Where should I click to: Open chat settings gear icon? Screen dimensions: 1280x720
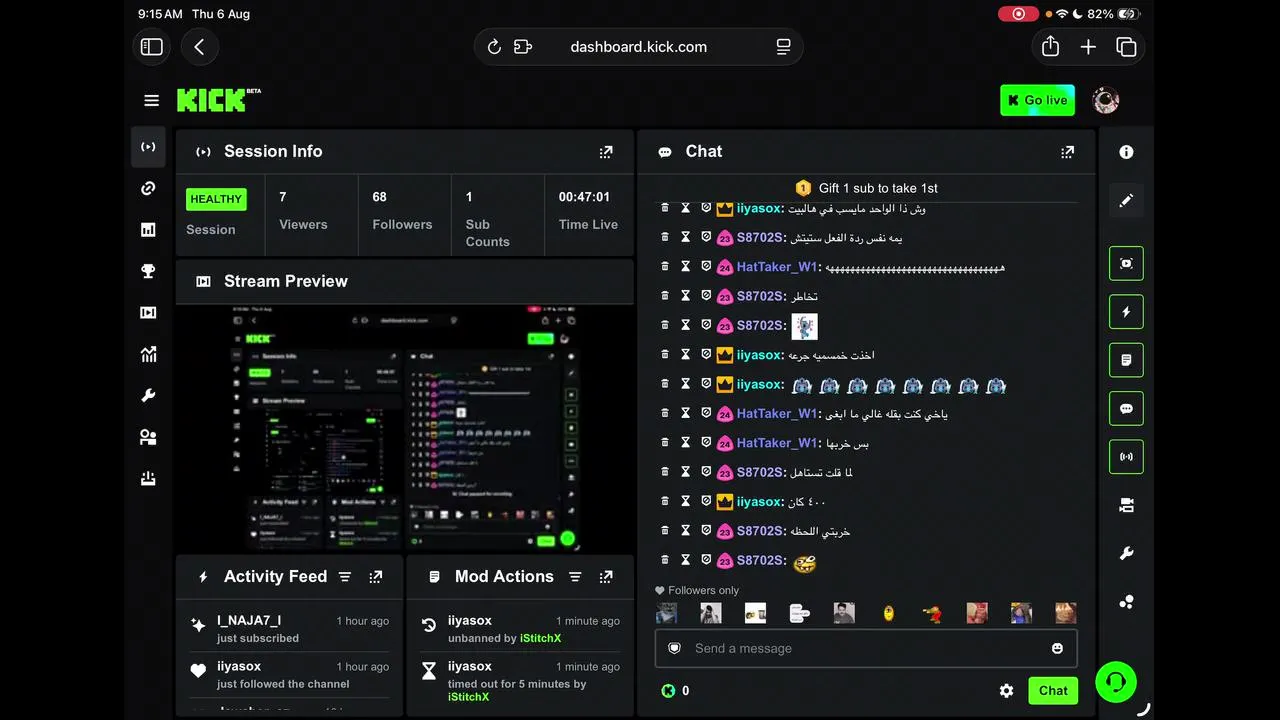(x=1007, y=691)
